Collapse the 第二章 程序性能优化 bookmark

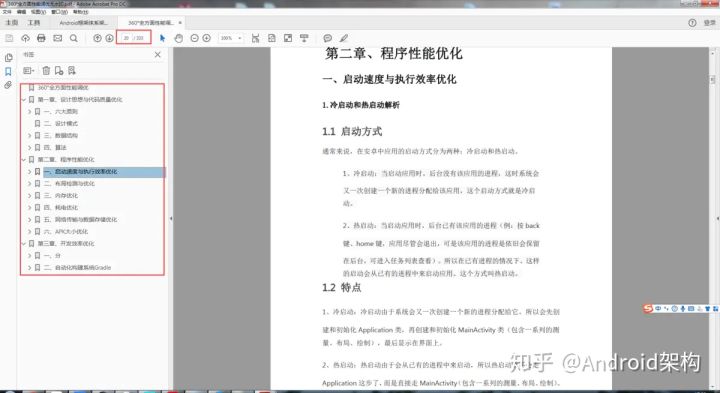24,159
